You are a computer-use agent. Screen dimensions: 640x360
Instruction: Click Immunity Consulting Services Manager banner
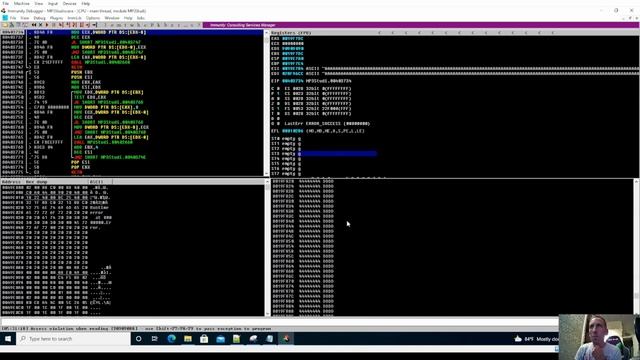coord(243,25)
